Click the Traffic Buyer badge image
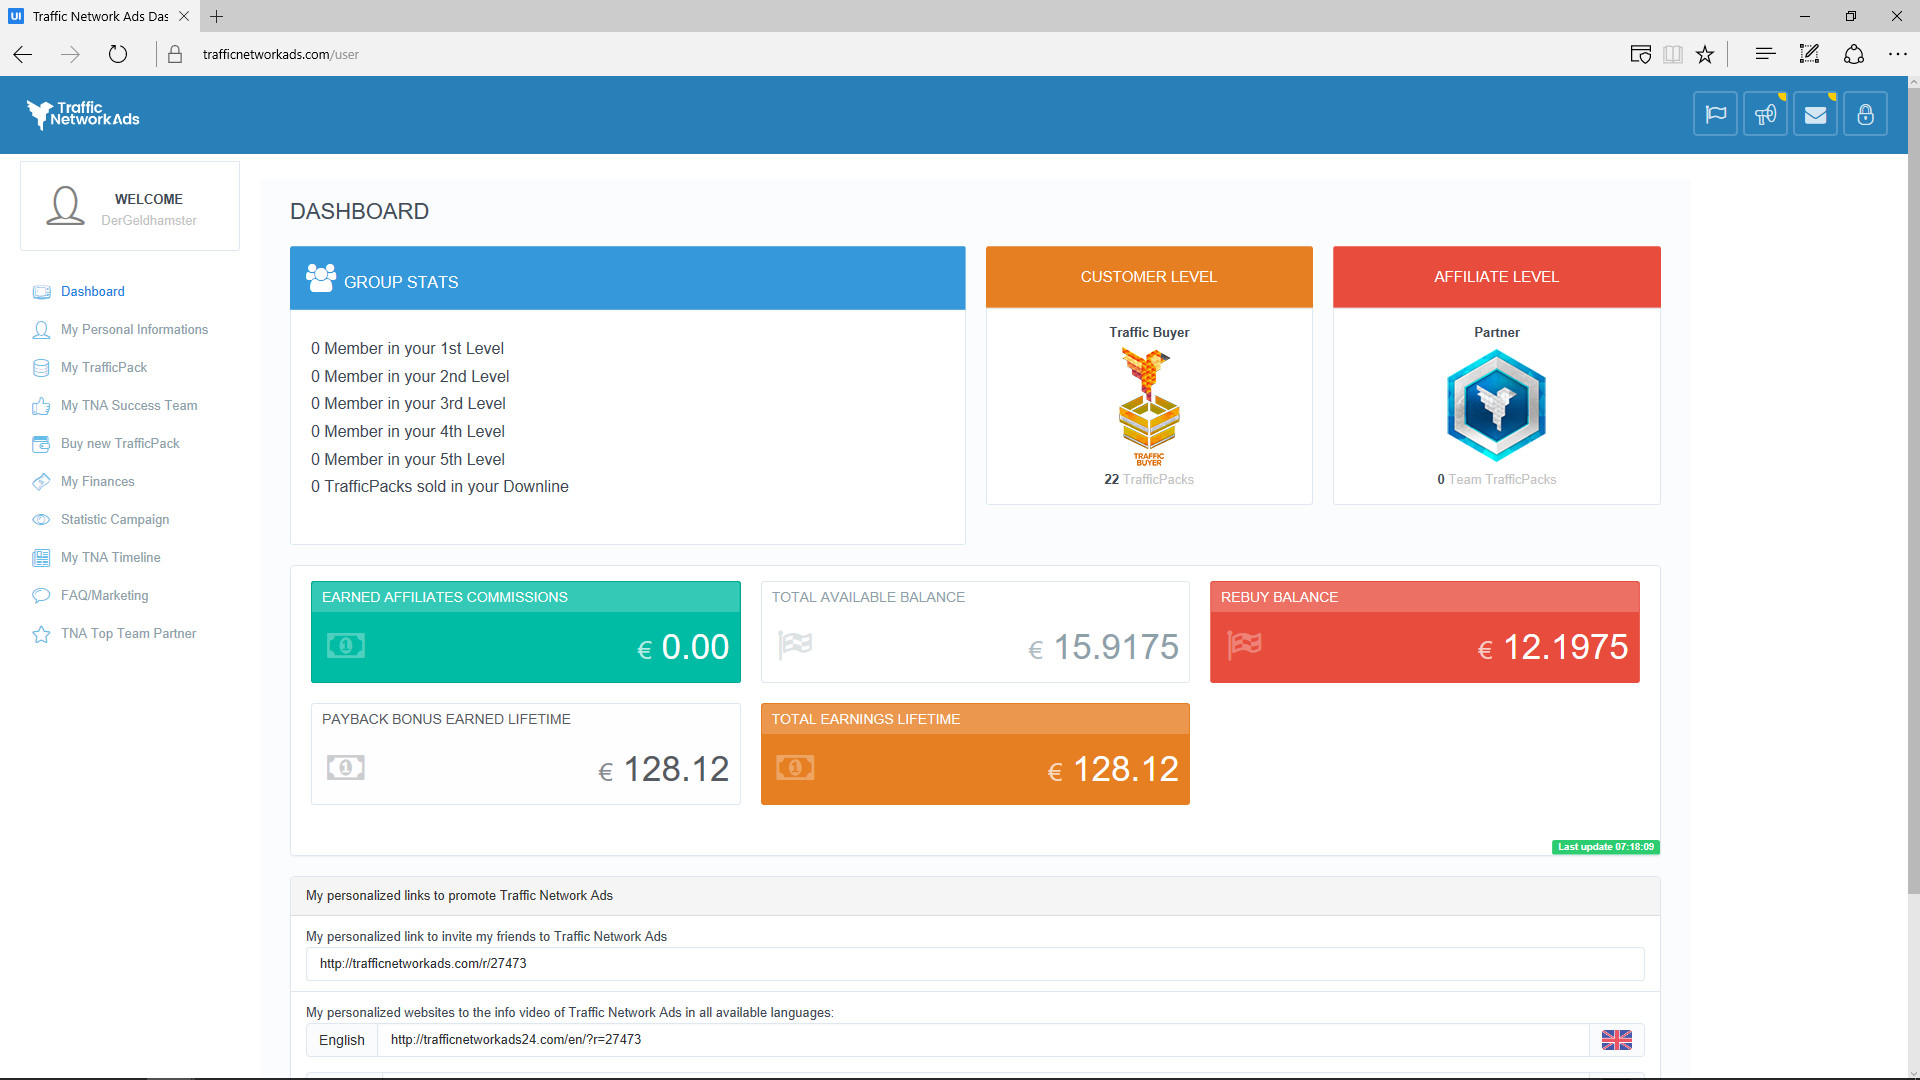1920x1080 pixels. pyautogui.click(x=1149, y=407)
